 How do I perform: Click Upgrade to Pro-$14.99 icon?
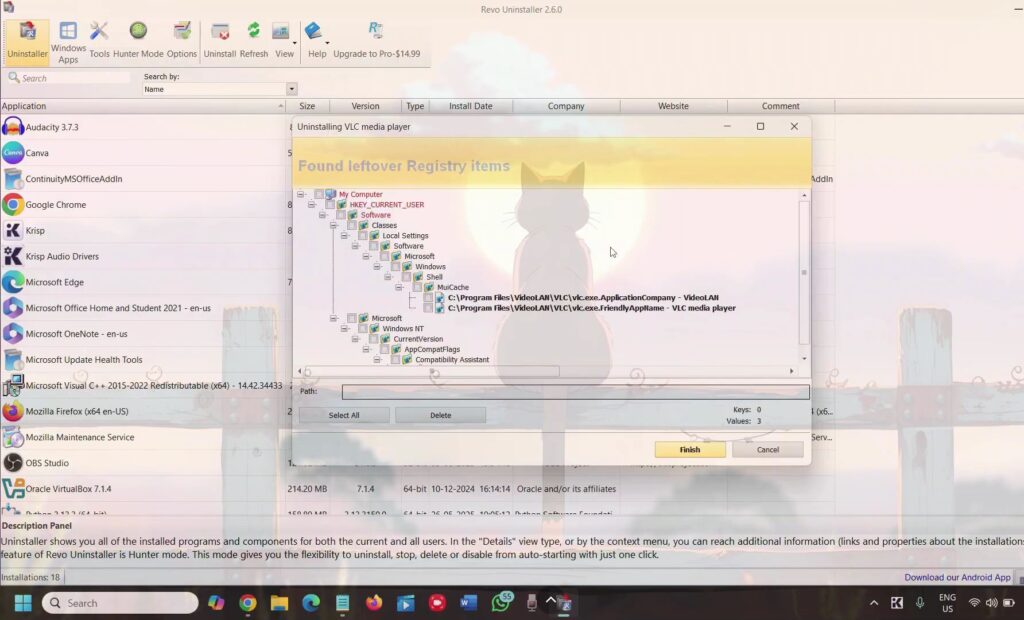coord(377,41)
